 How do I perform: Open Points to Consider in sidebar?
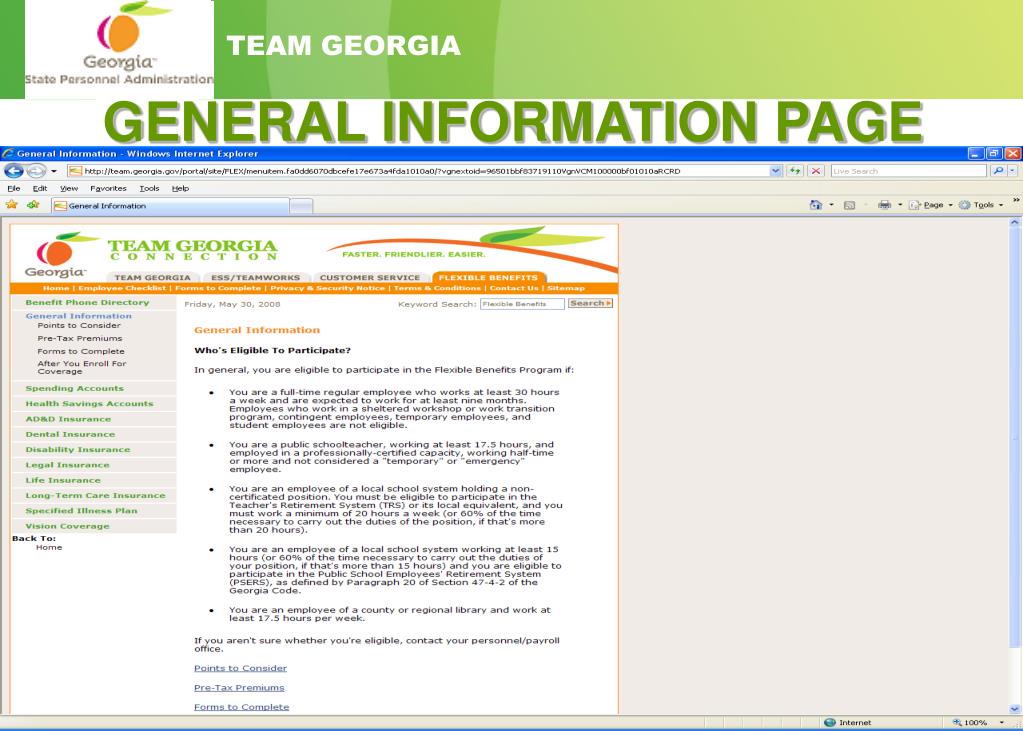point(79,325)
